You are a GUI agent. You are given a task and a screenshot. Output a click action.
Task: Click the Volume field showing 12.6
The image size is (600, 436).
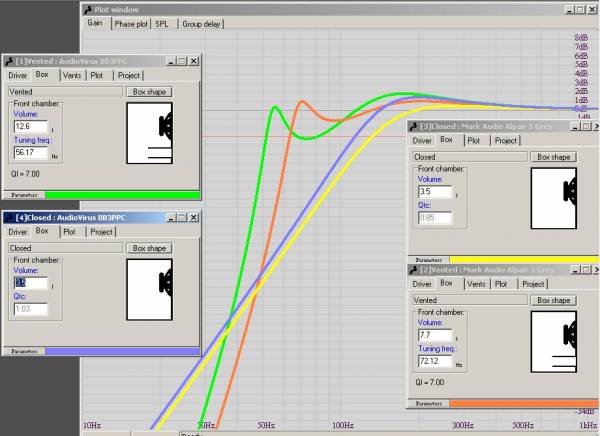click(x=31, y=126)
